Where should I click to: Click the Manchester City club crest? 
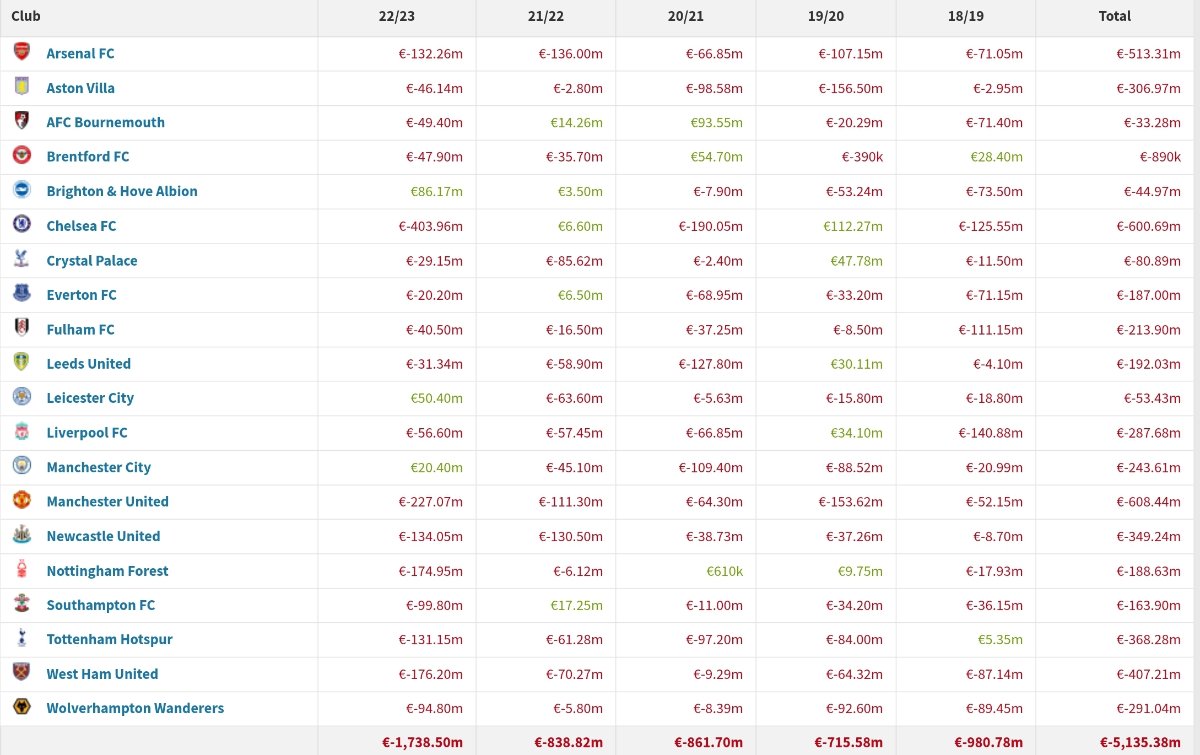22,466
